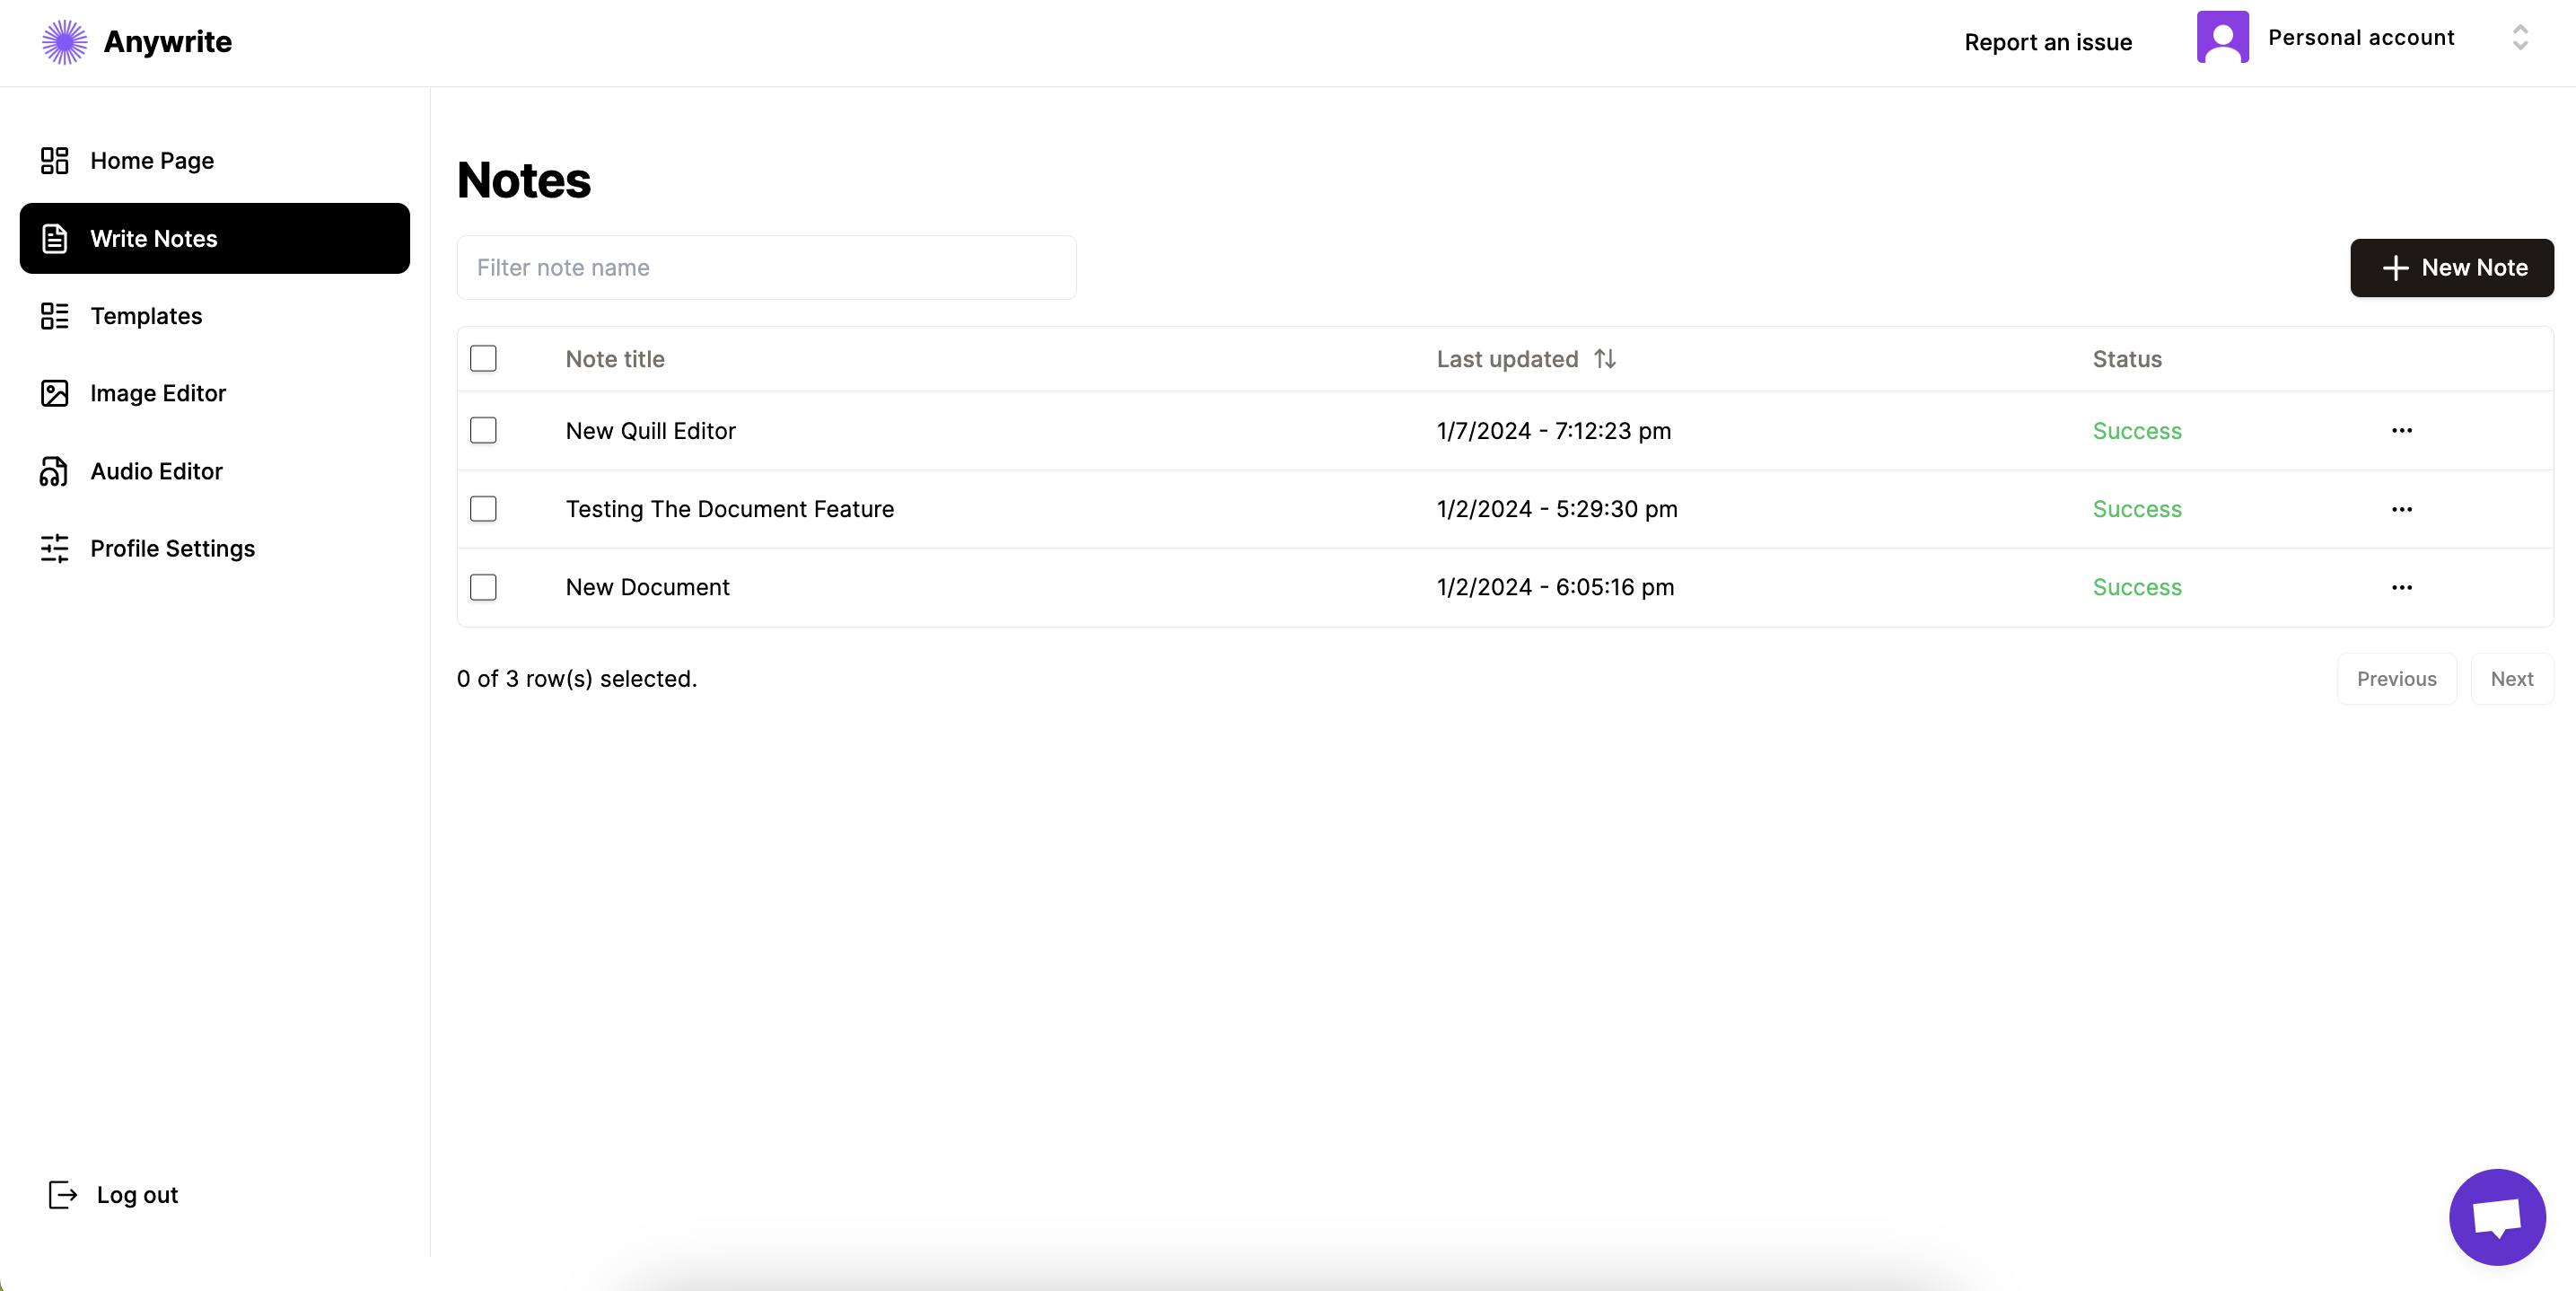The width and height of the screenshot is (2576, 1291).
Task: Check the New Quill Editor row checkbox
Action: (x=483, y=430)
